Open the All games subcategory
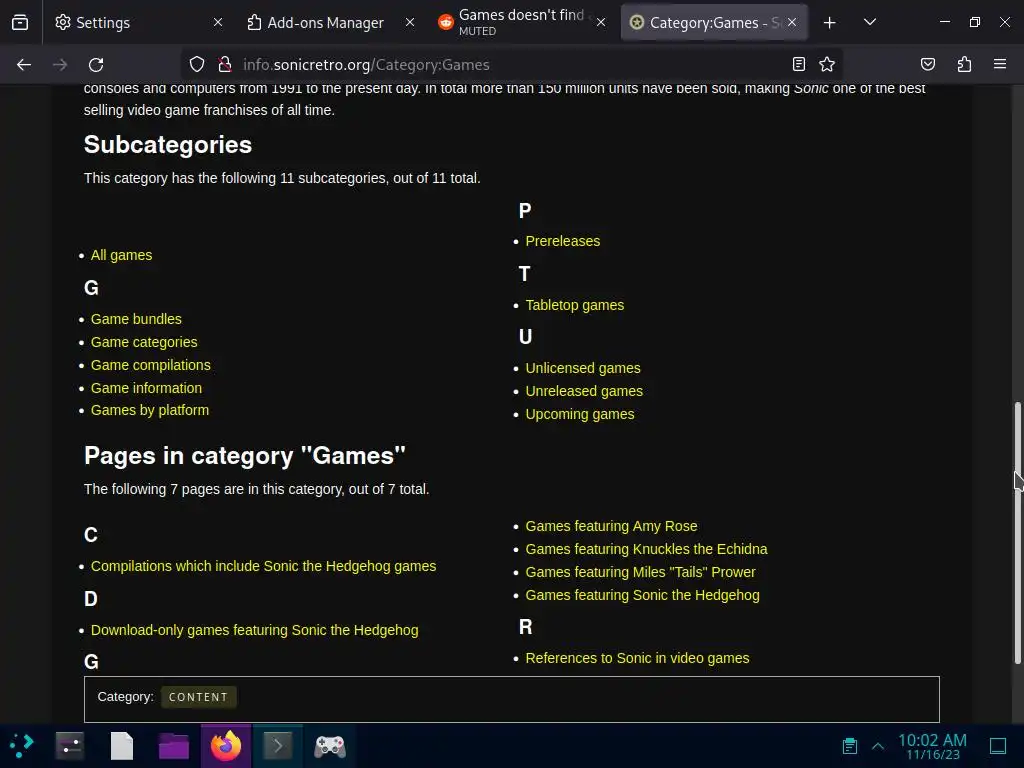1024x768 pixels. point(121,255)
